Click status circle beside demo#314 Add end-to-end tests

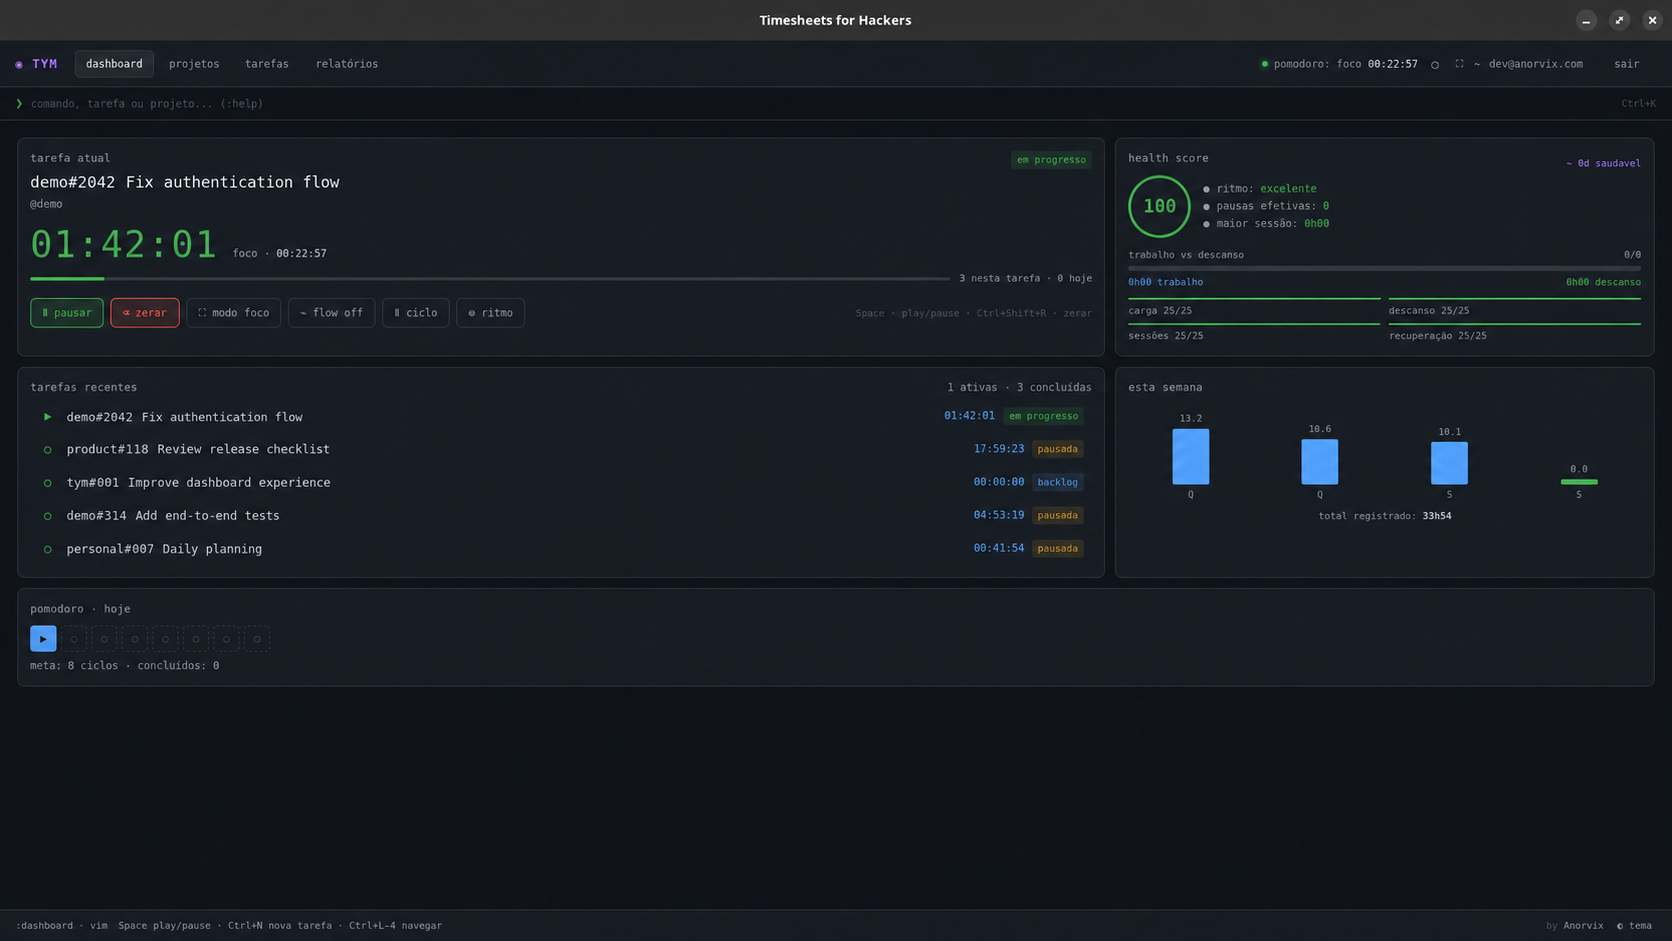pos(47,516)
